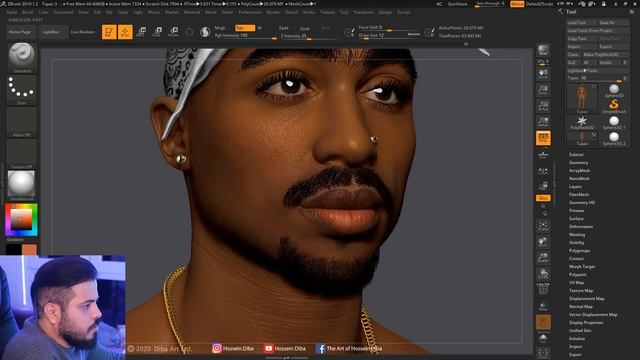Click the Zoom canvas icon on right shelf

(x=543, y=90)
